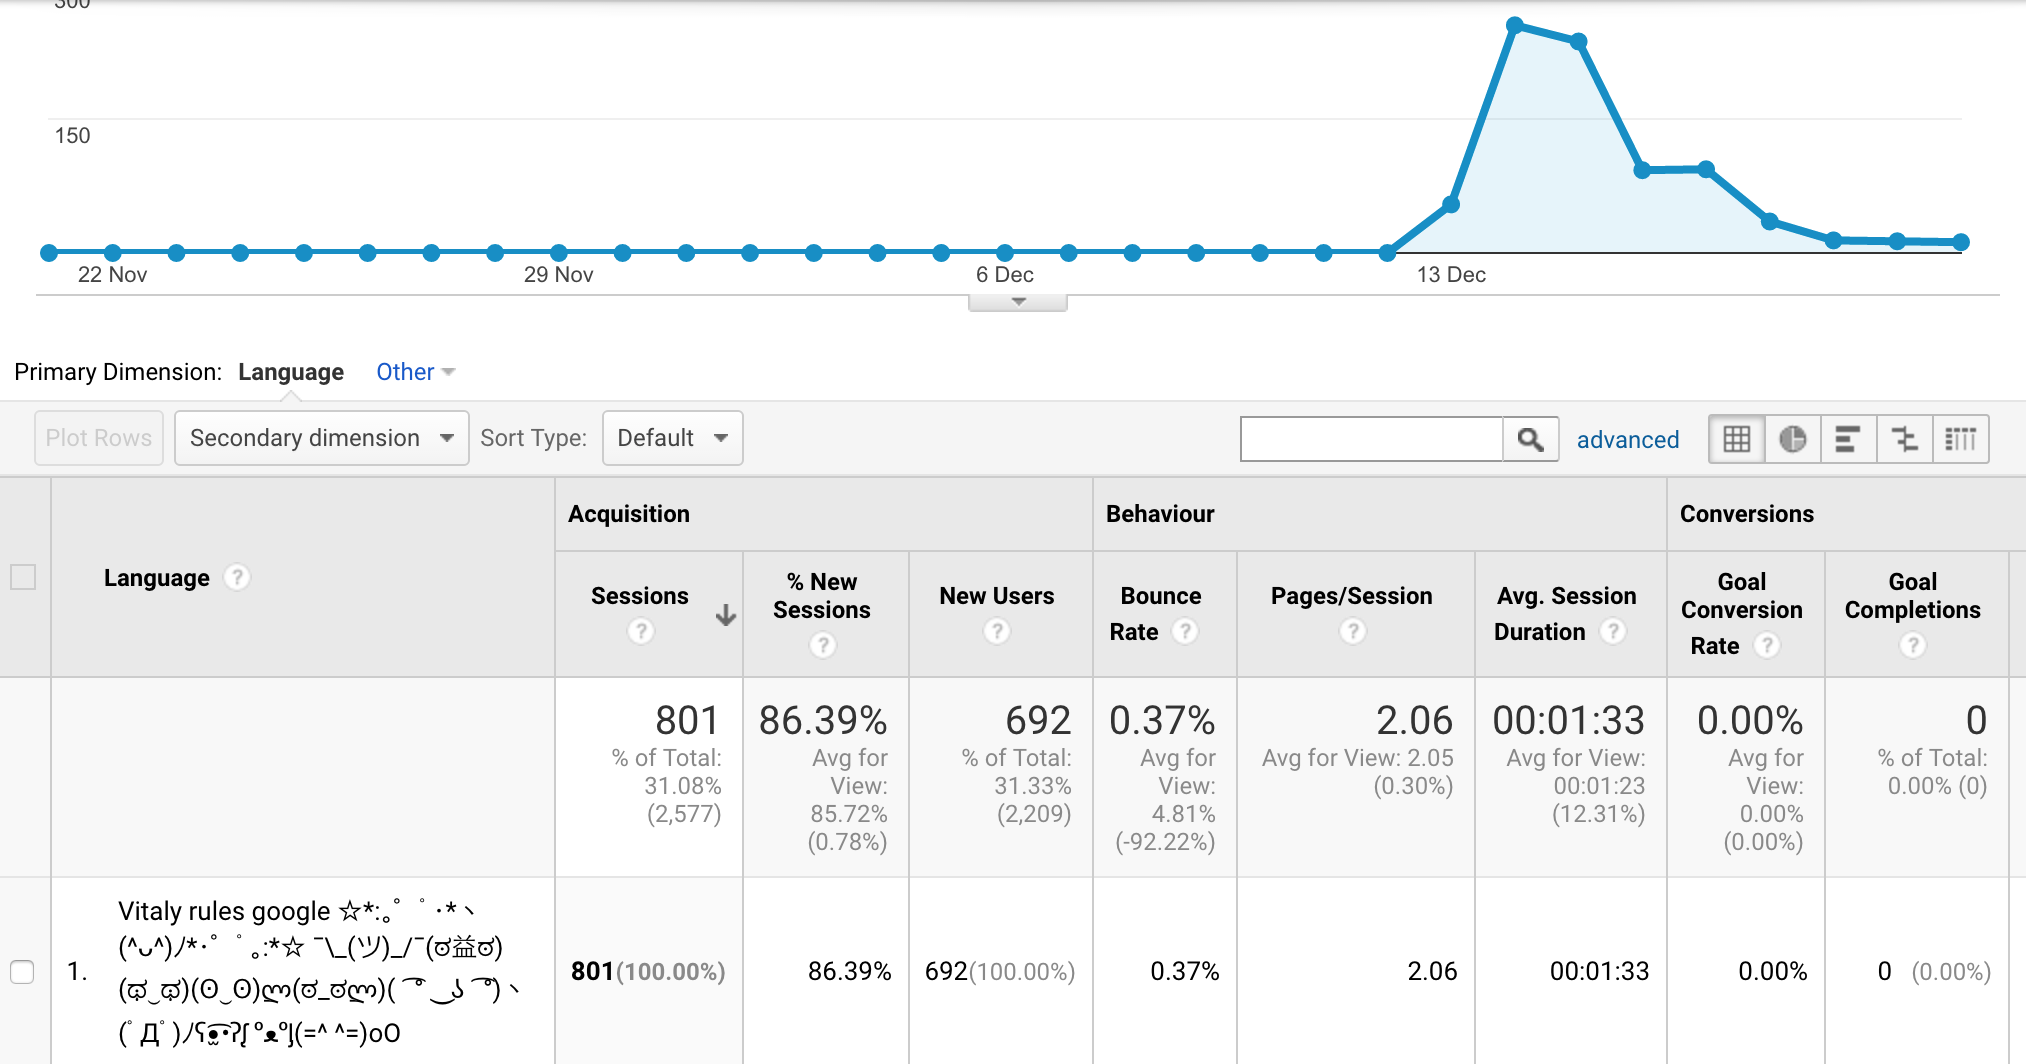This screenshot has width=2026, height=1064.
Task: Open help icon under Pages/Session
Action: click(1353, 631)
